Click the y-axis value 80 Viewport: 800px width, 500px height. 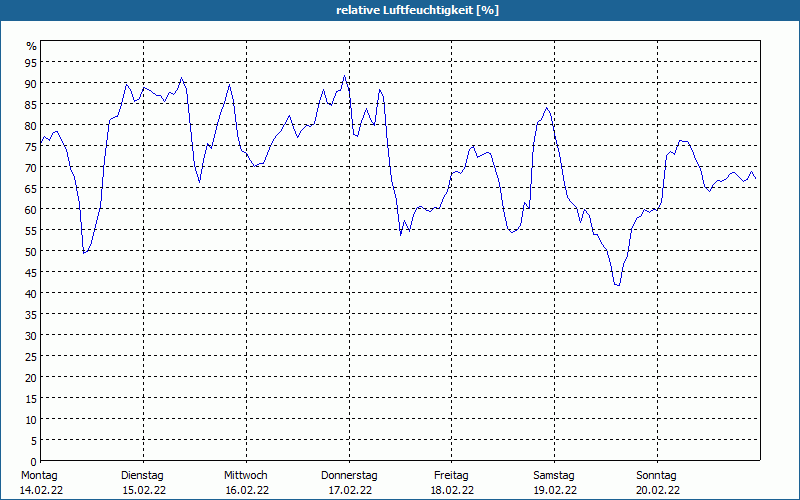point(32,126)
